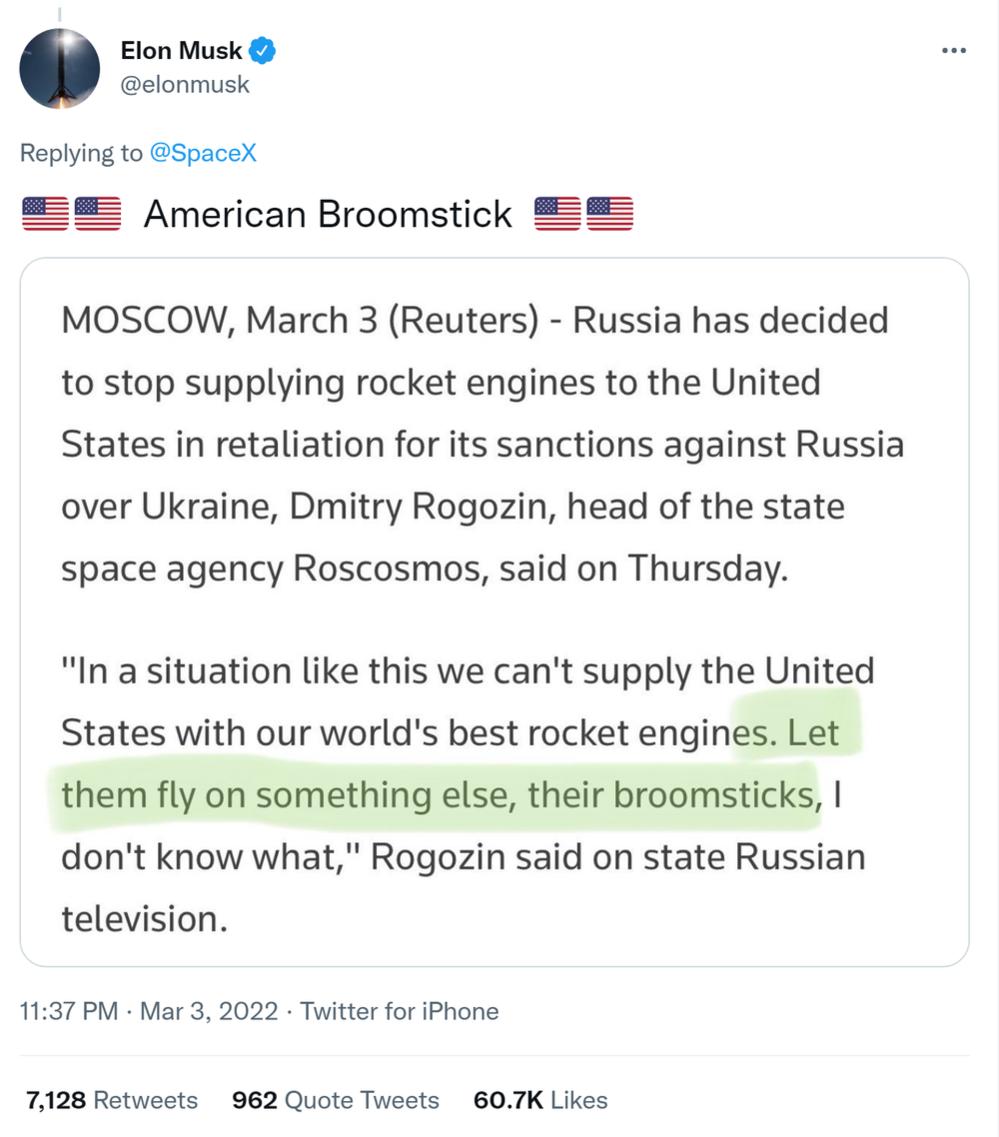Click the "11:37 PM" timestamp
Screen dimensions: 999x1137
(68, 1011)
